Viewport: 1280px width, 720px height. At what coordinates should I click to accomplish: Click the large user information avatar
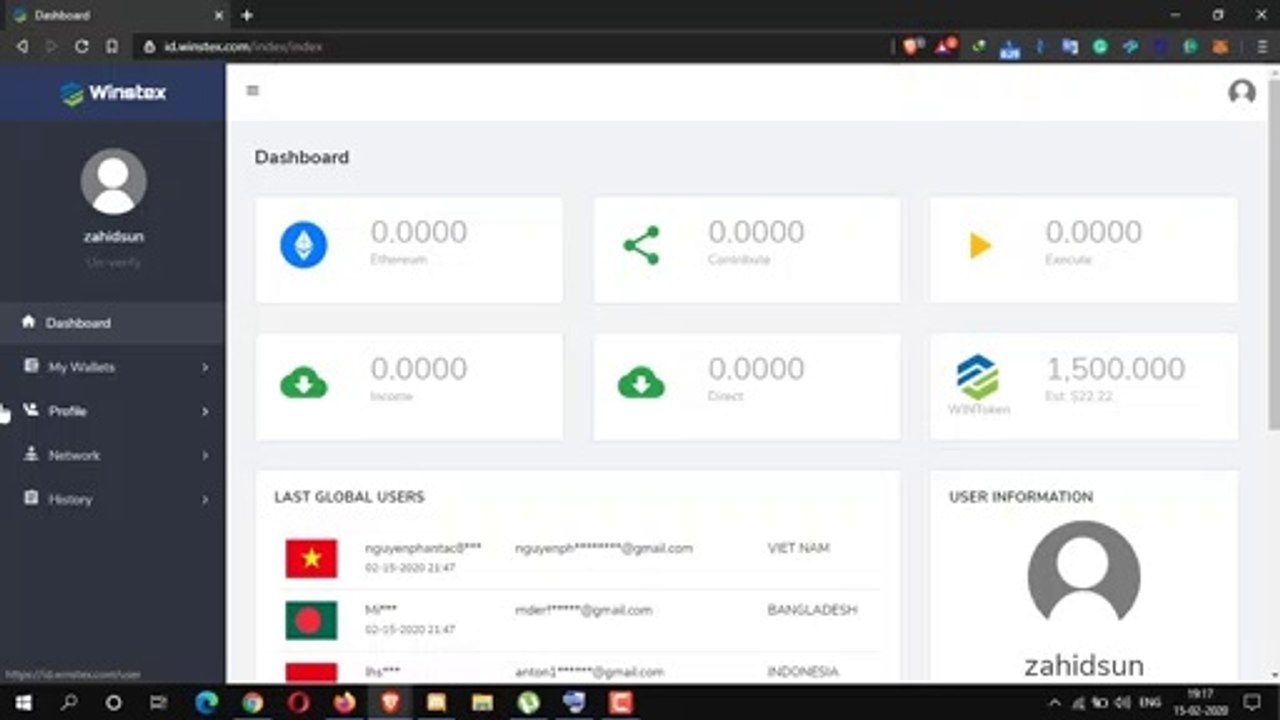pos(1084,576)
